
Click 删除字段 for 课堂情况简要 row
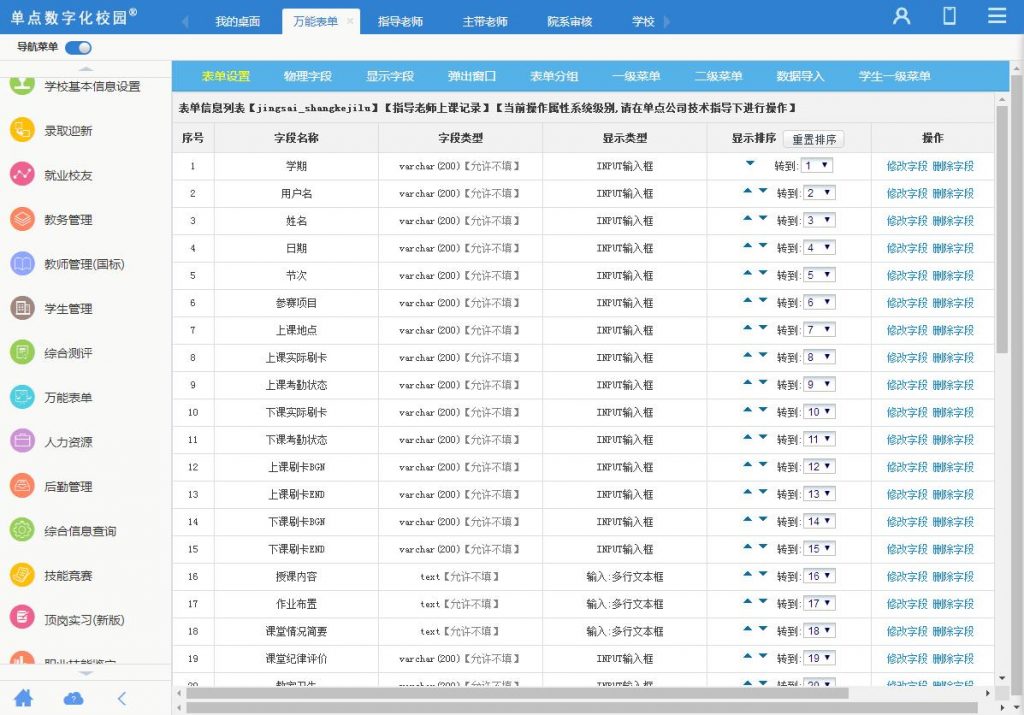pos(953,631)
